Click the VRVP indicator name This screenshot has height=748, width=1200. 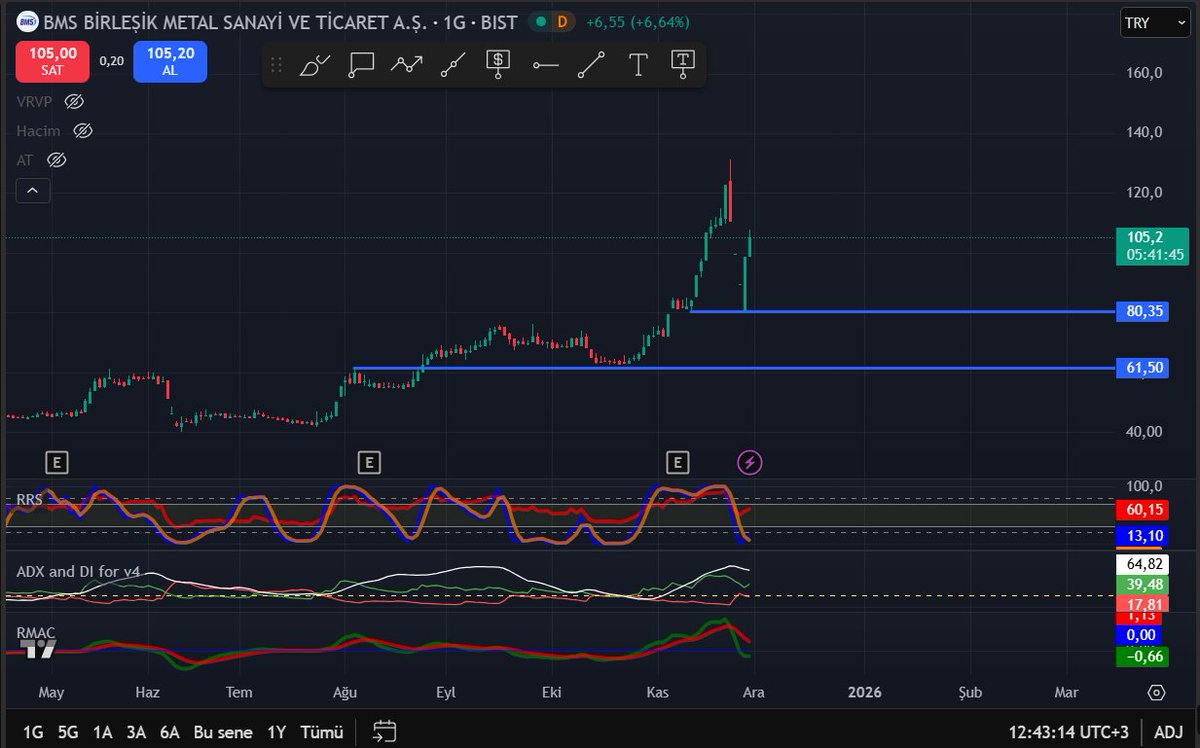[36, 102]
